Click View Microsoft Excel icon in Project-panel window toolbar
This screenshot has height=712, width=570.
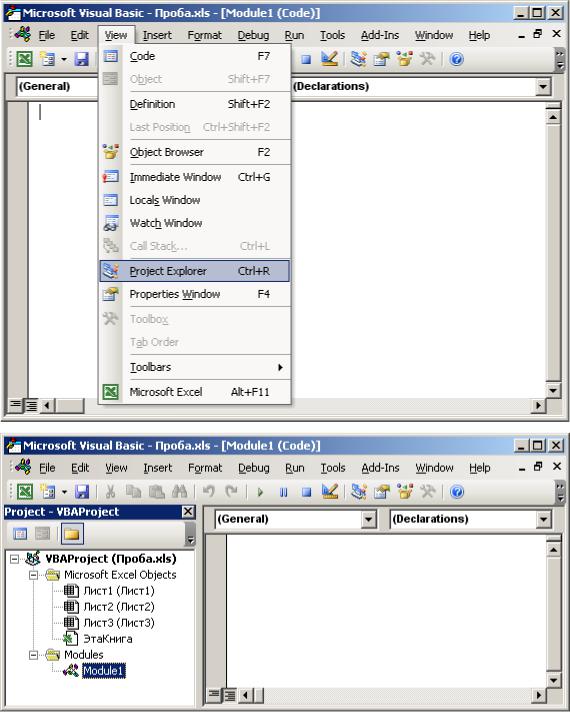25,492
